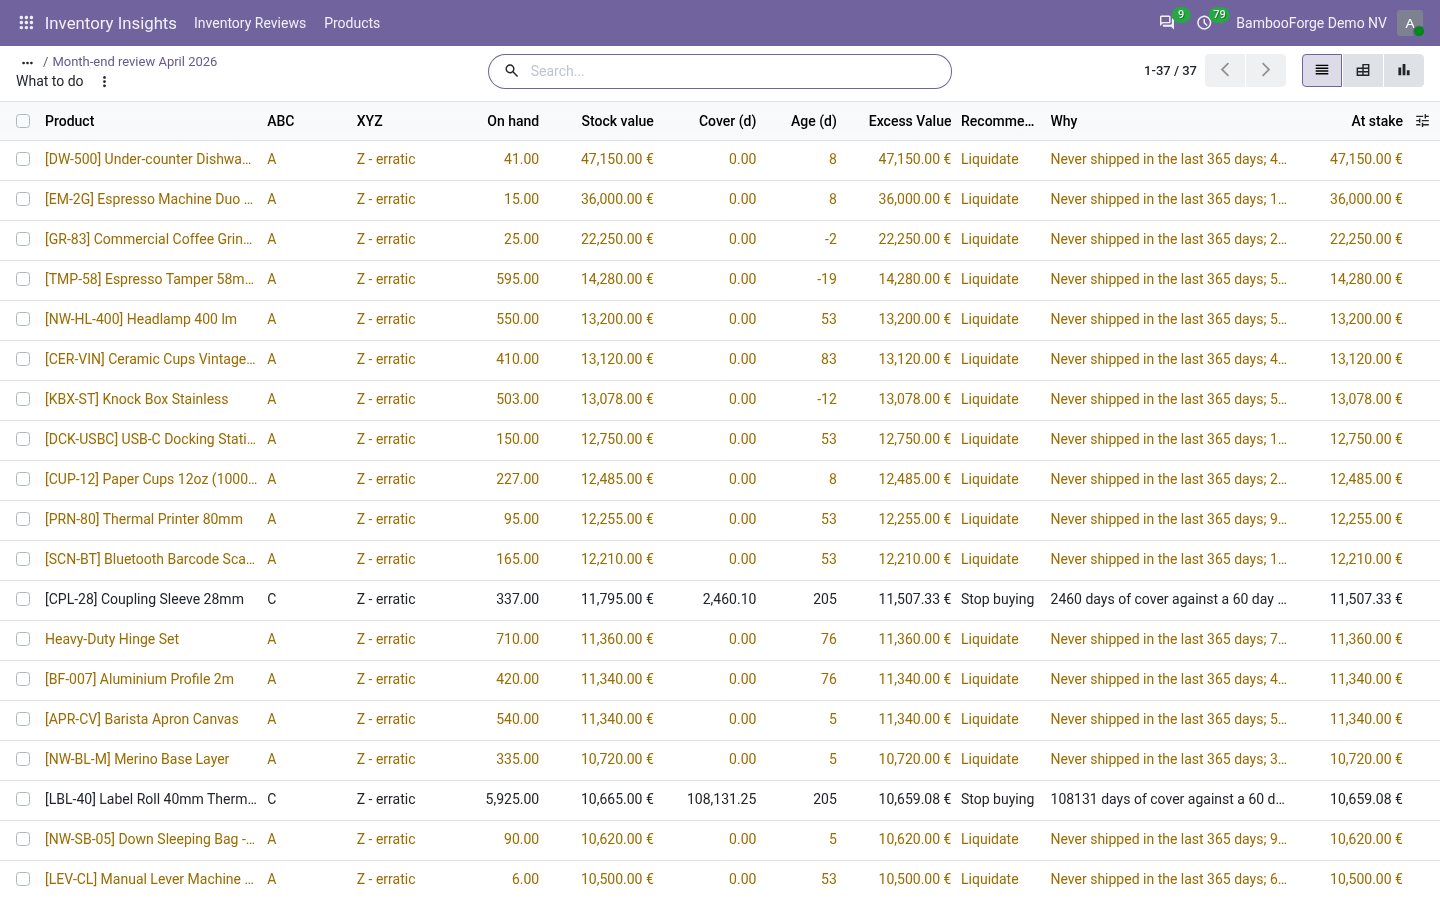This screenshot has height=900, width=1440.
Task: Open the apps grid menu icon
Action: pyautogui.click(x=26, y=23)
